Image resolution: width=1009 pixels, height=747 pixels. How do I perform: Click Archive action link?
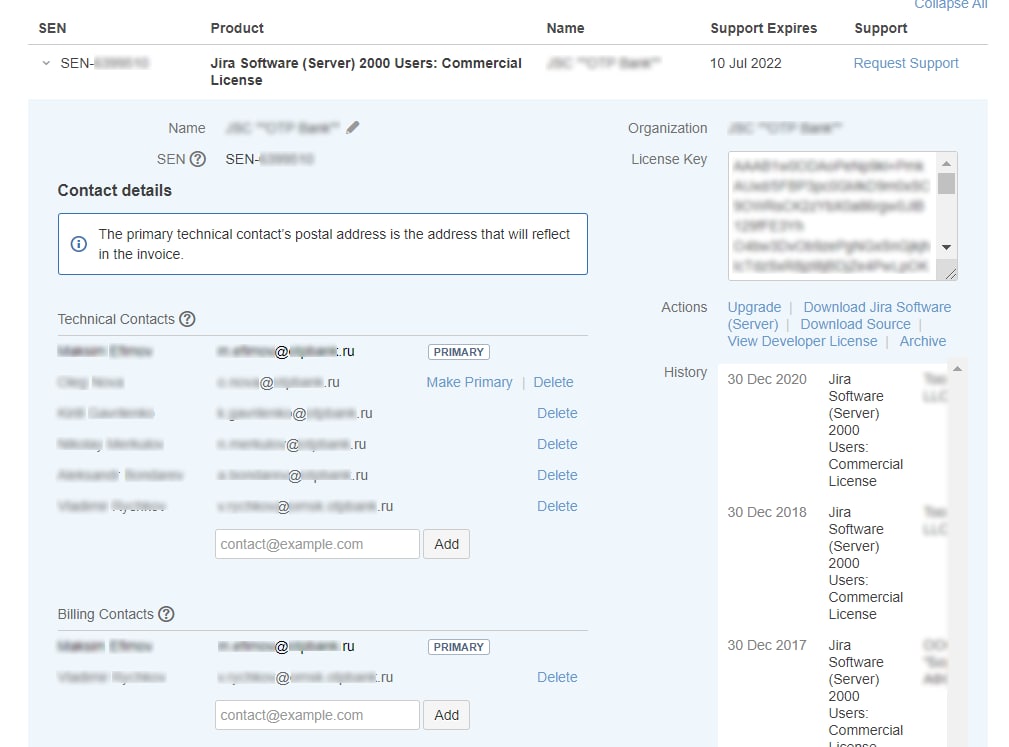pyautogui.click(x=923, y=341)
